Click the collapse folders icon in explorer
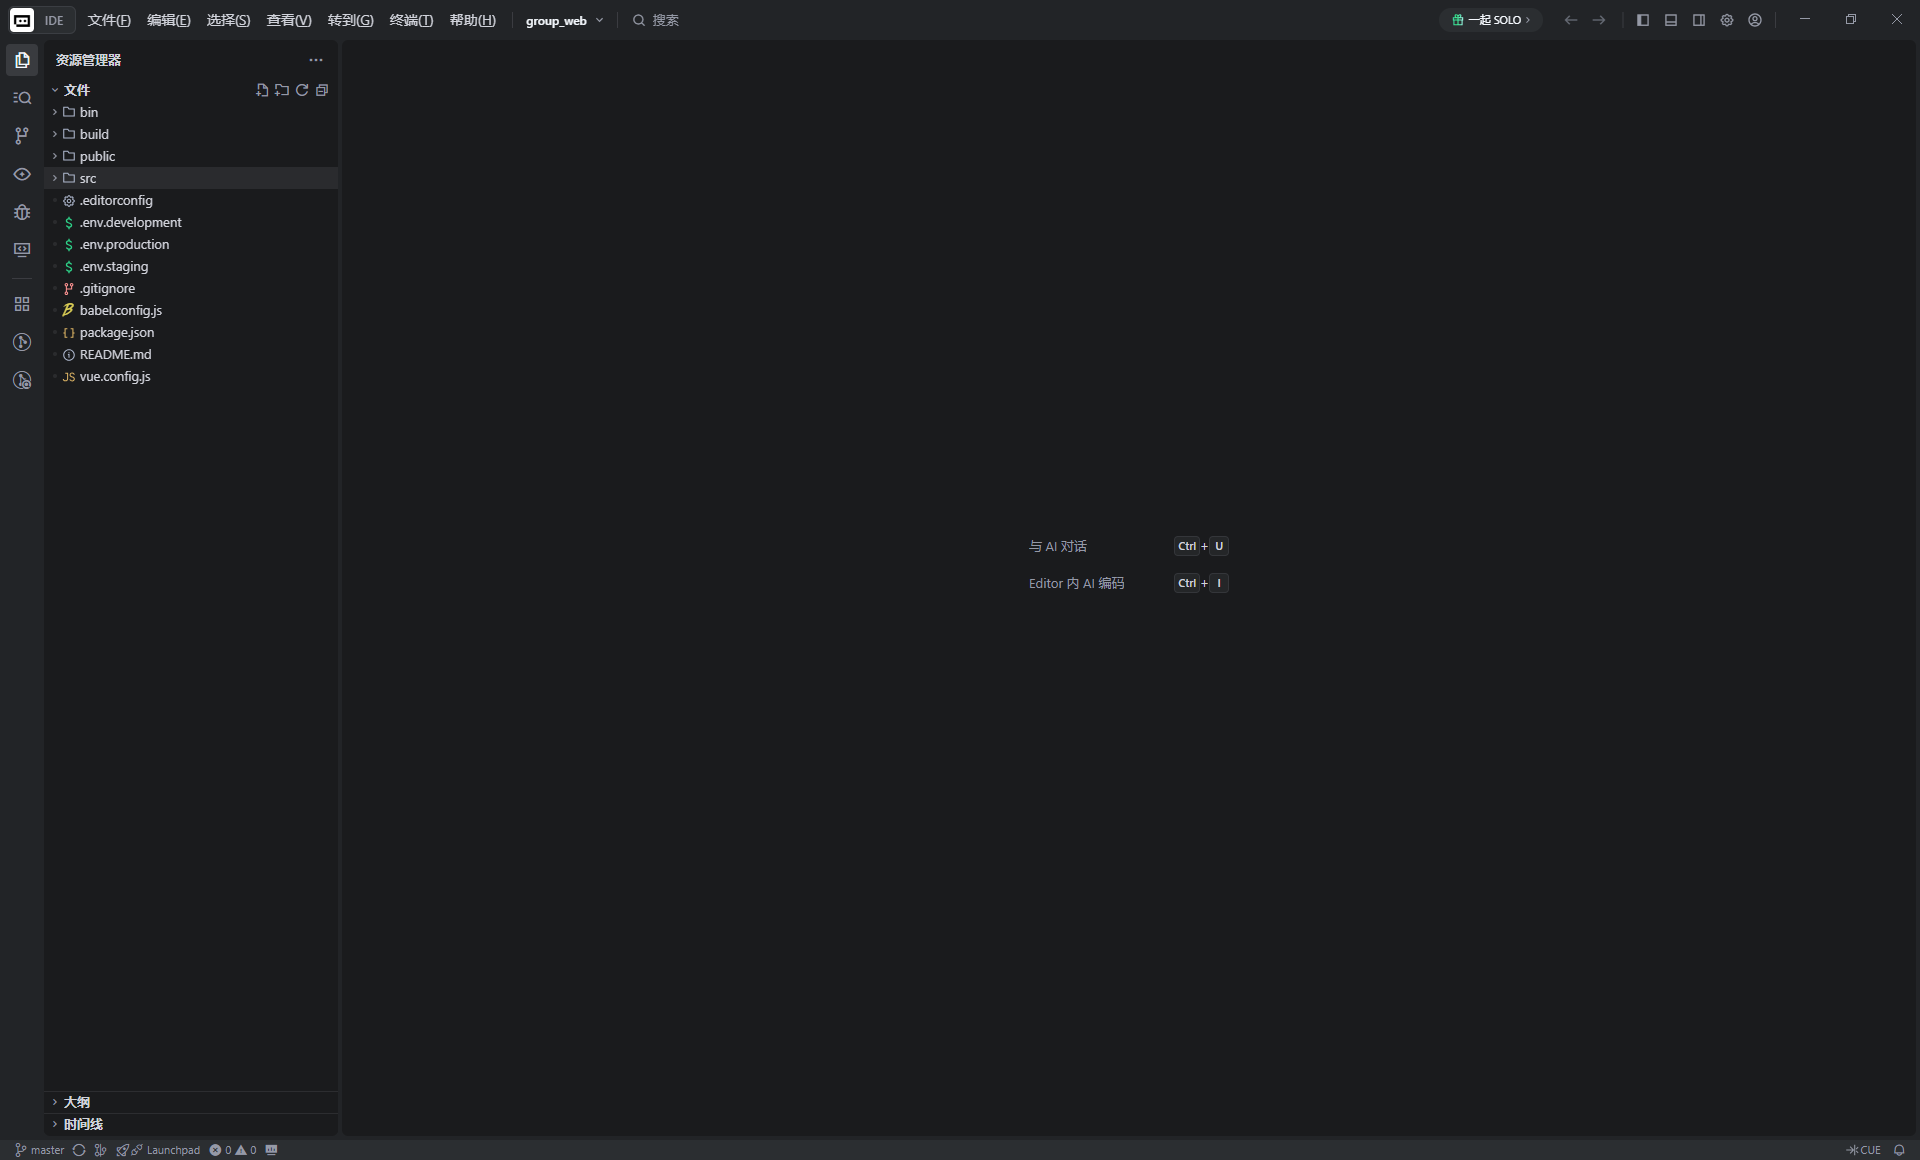Screen dimensions: 1920x1160 click(x=322, y=90)
